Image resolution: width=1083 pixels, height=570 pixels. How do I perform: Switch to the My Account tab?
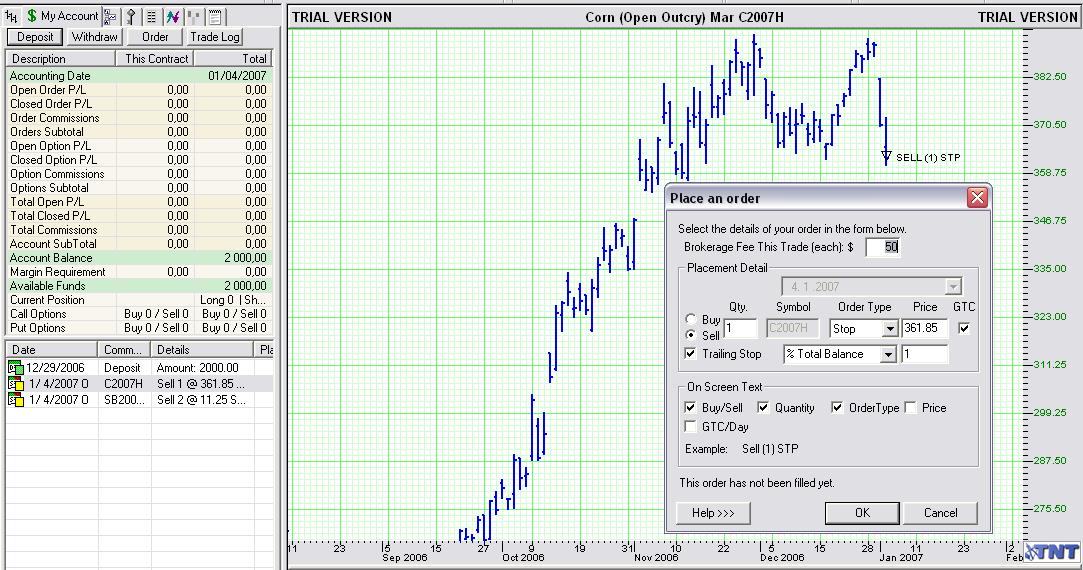pos(62,16)
